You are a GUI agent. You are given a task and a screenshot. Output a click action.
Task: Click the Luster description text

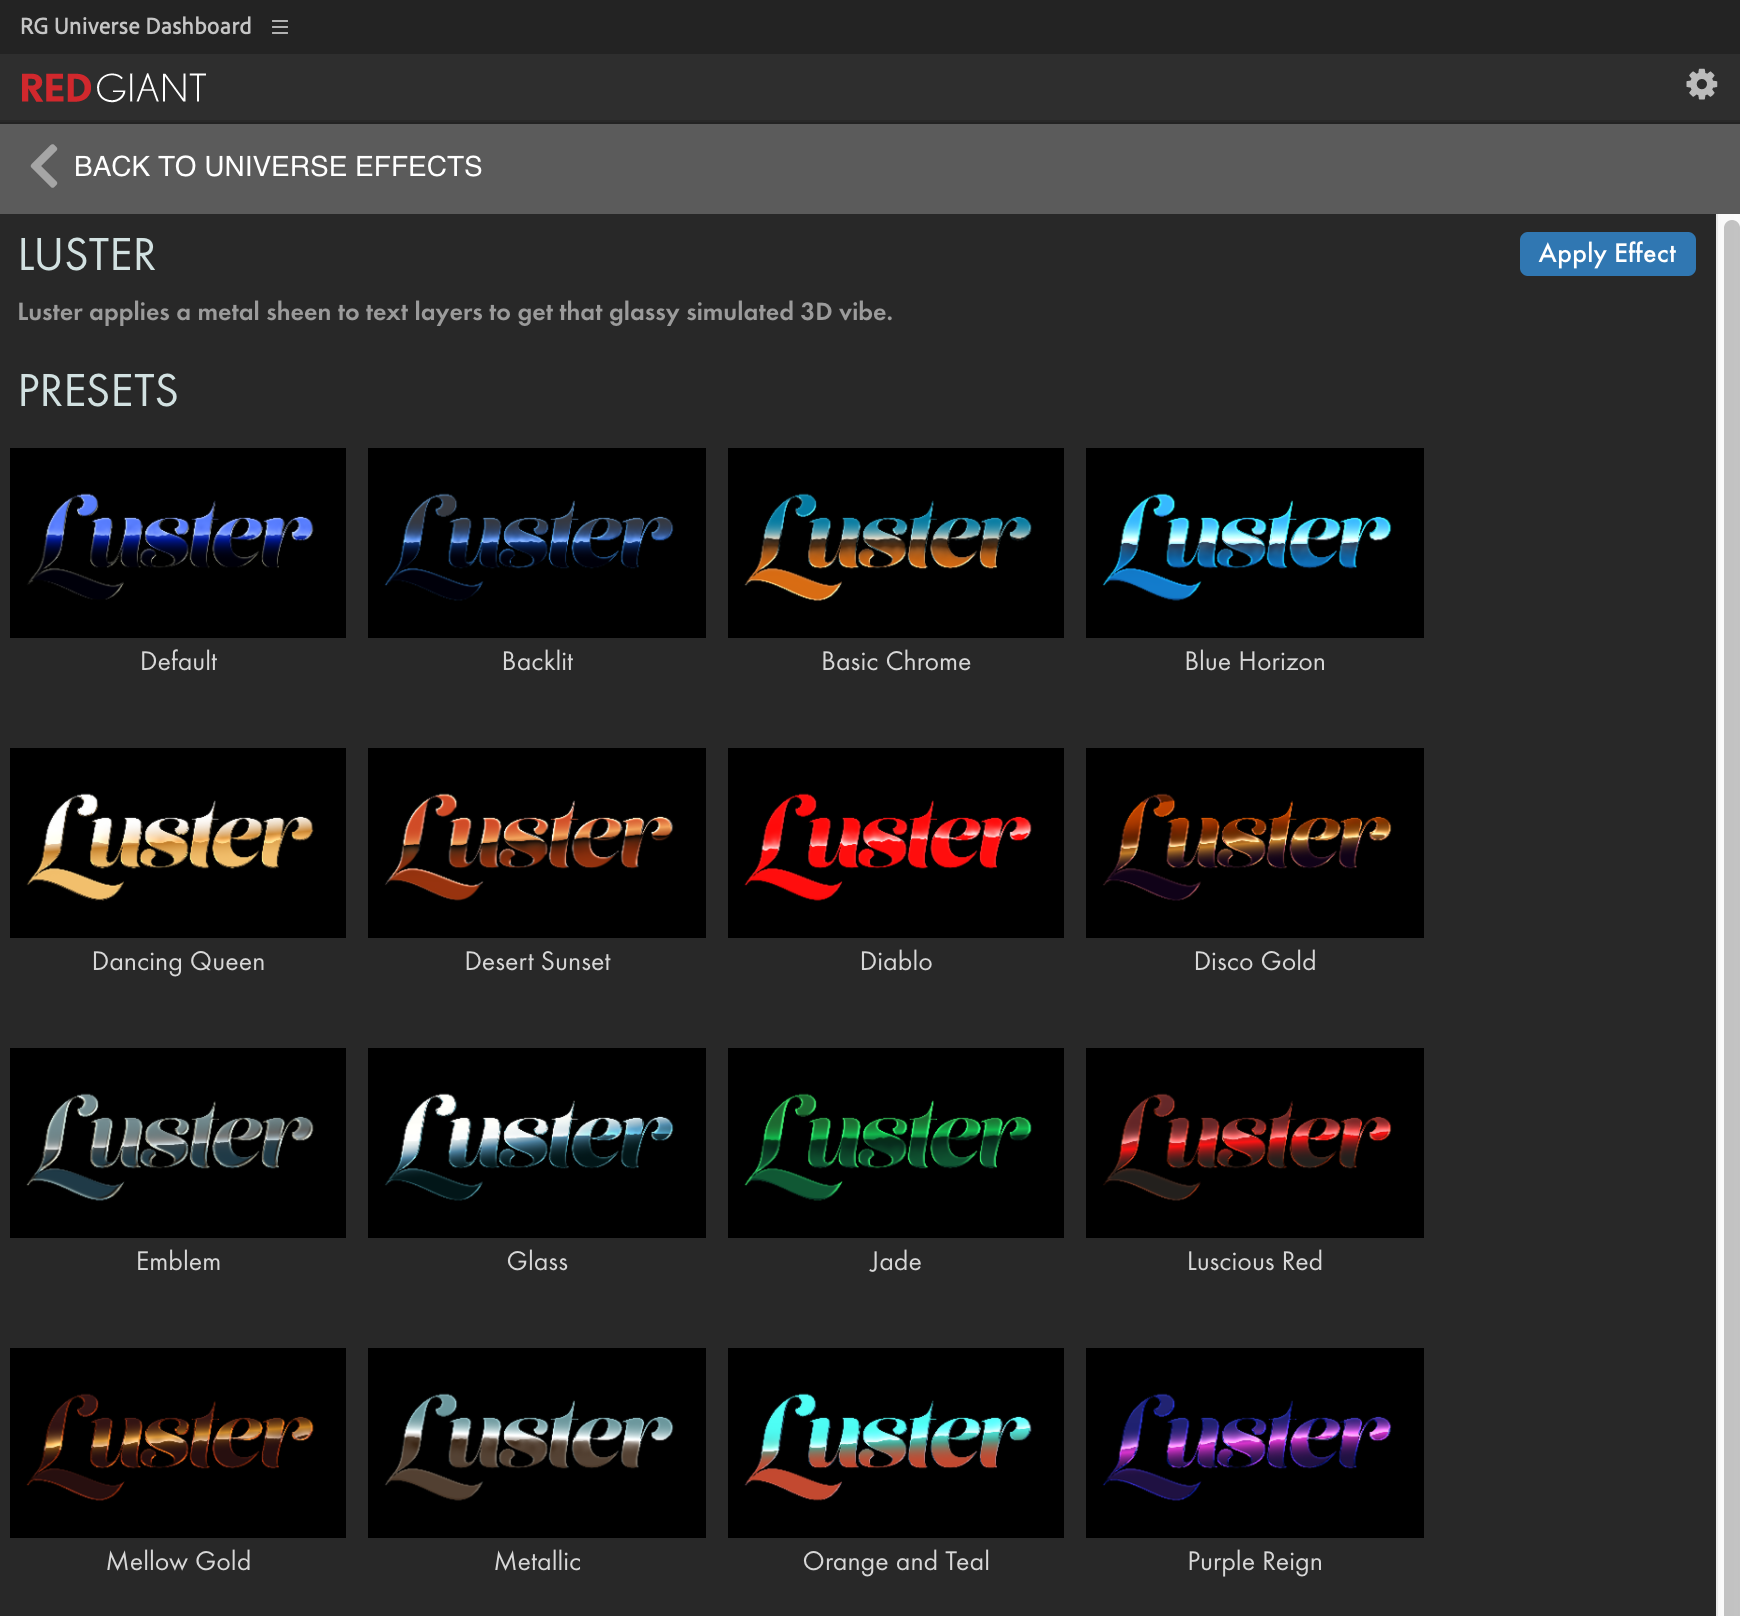coord(455,312)
